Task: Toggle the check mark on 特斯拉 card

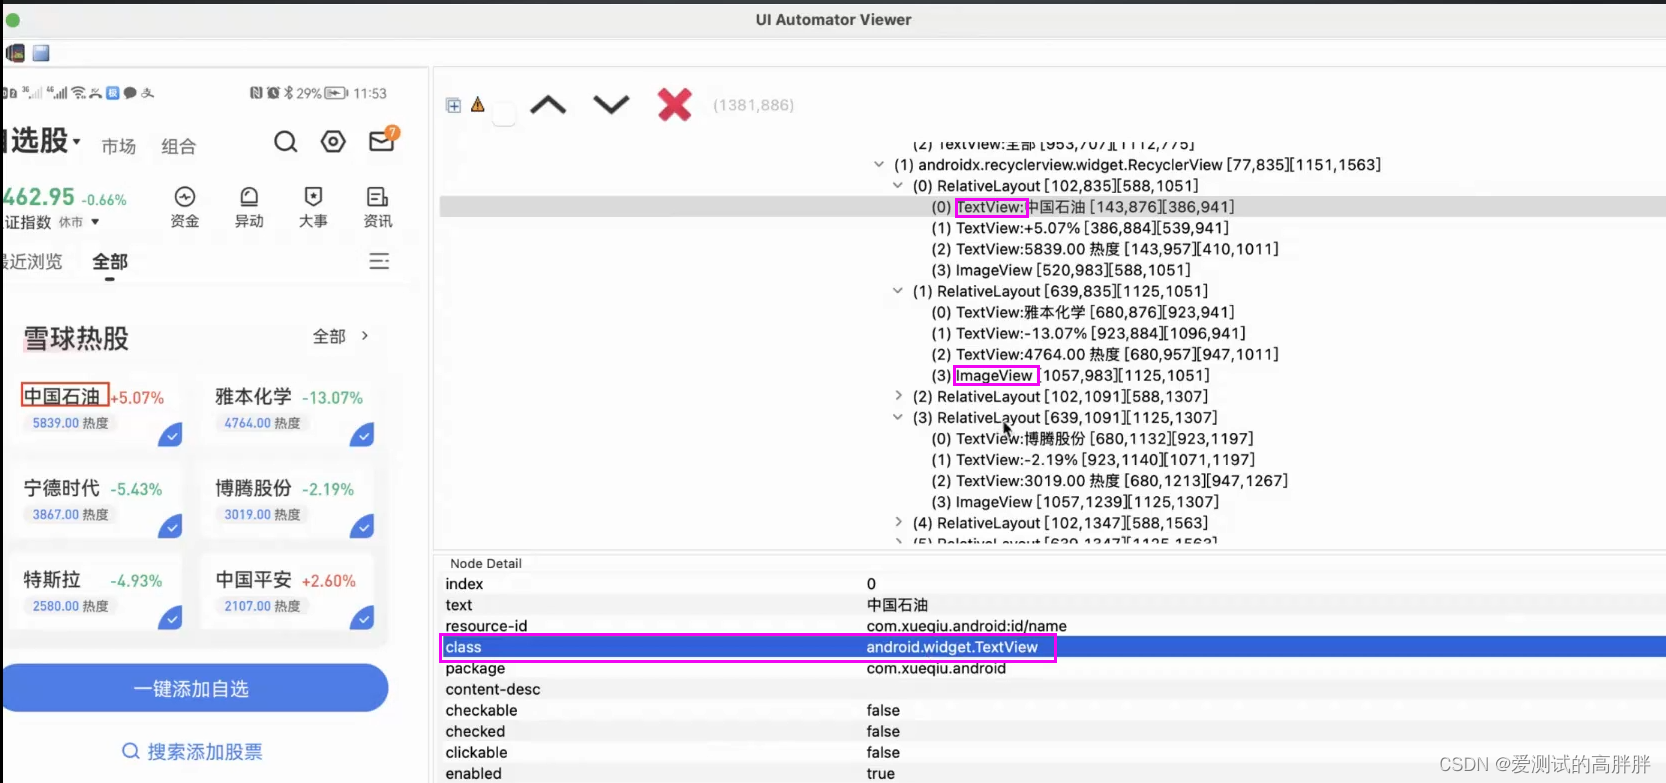Action: pyautogui.click(x=170, y=617)
